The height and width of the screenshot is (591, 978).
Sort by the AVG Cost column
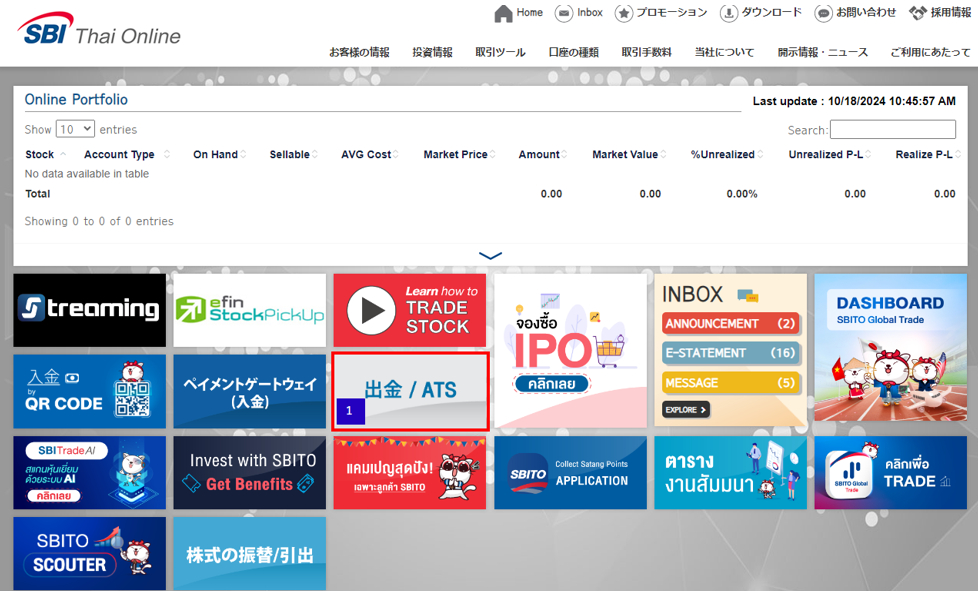[369, 155]
